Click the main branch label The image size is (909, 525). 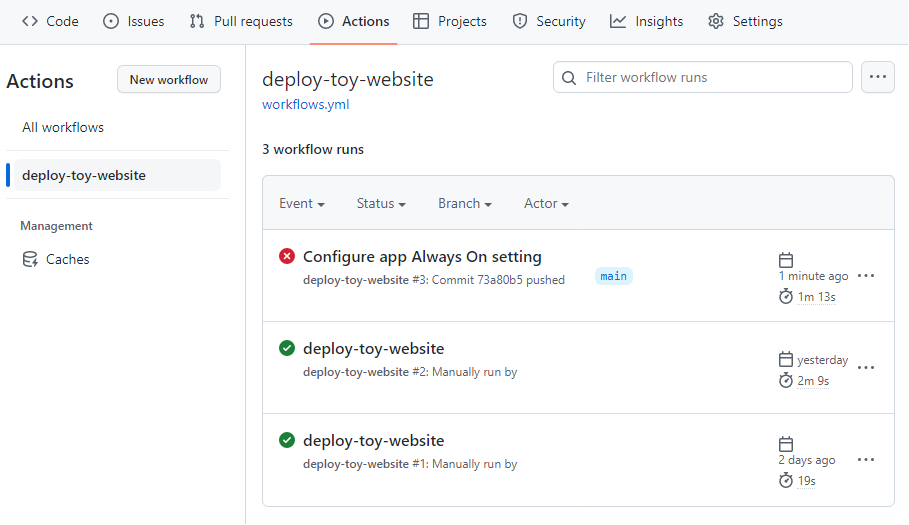coord(613,276)
